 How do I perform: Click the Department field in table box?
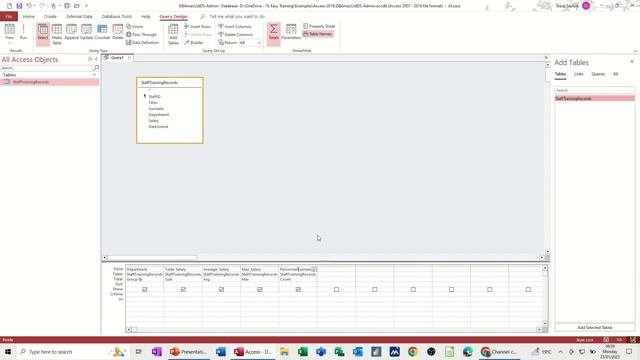[x=158, y=115]
